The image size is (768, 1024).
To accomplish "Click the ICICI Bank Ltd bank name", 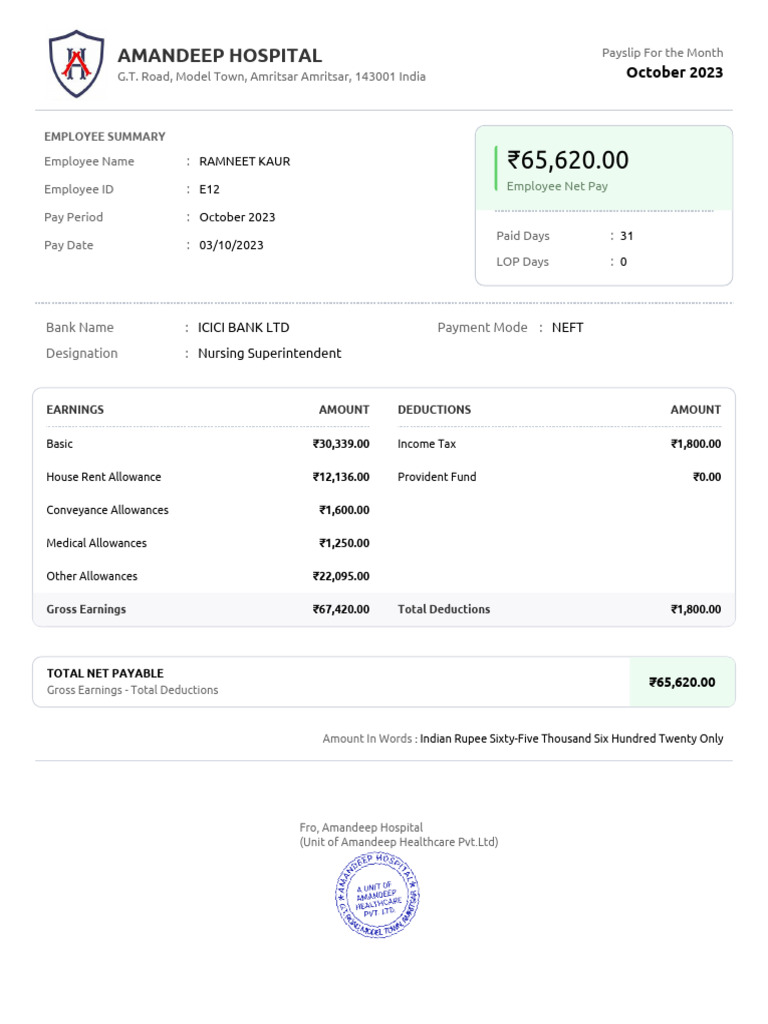I will point(243,327).
